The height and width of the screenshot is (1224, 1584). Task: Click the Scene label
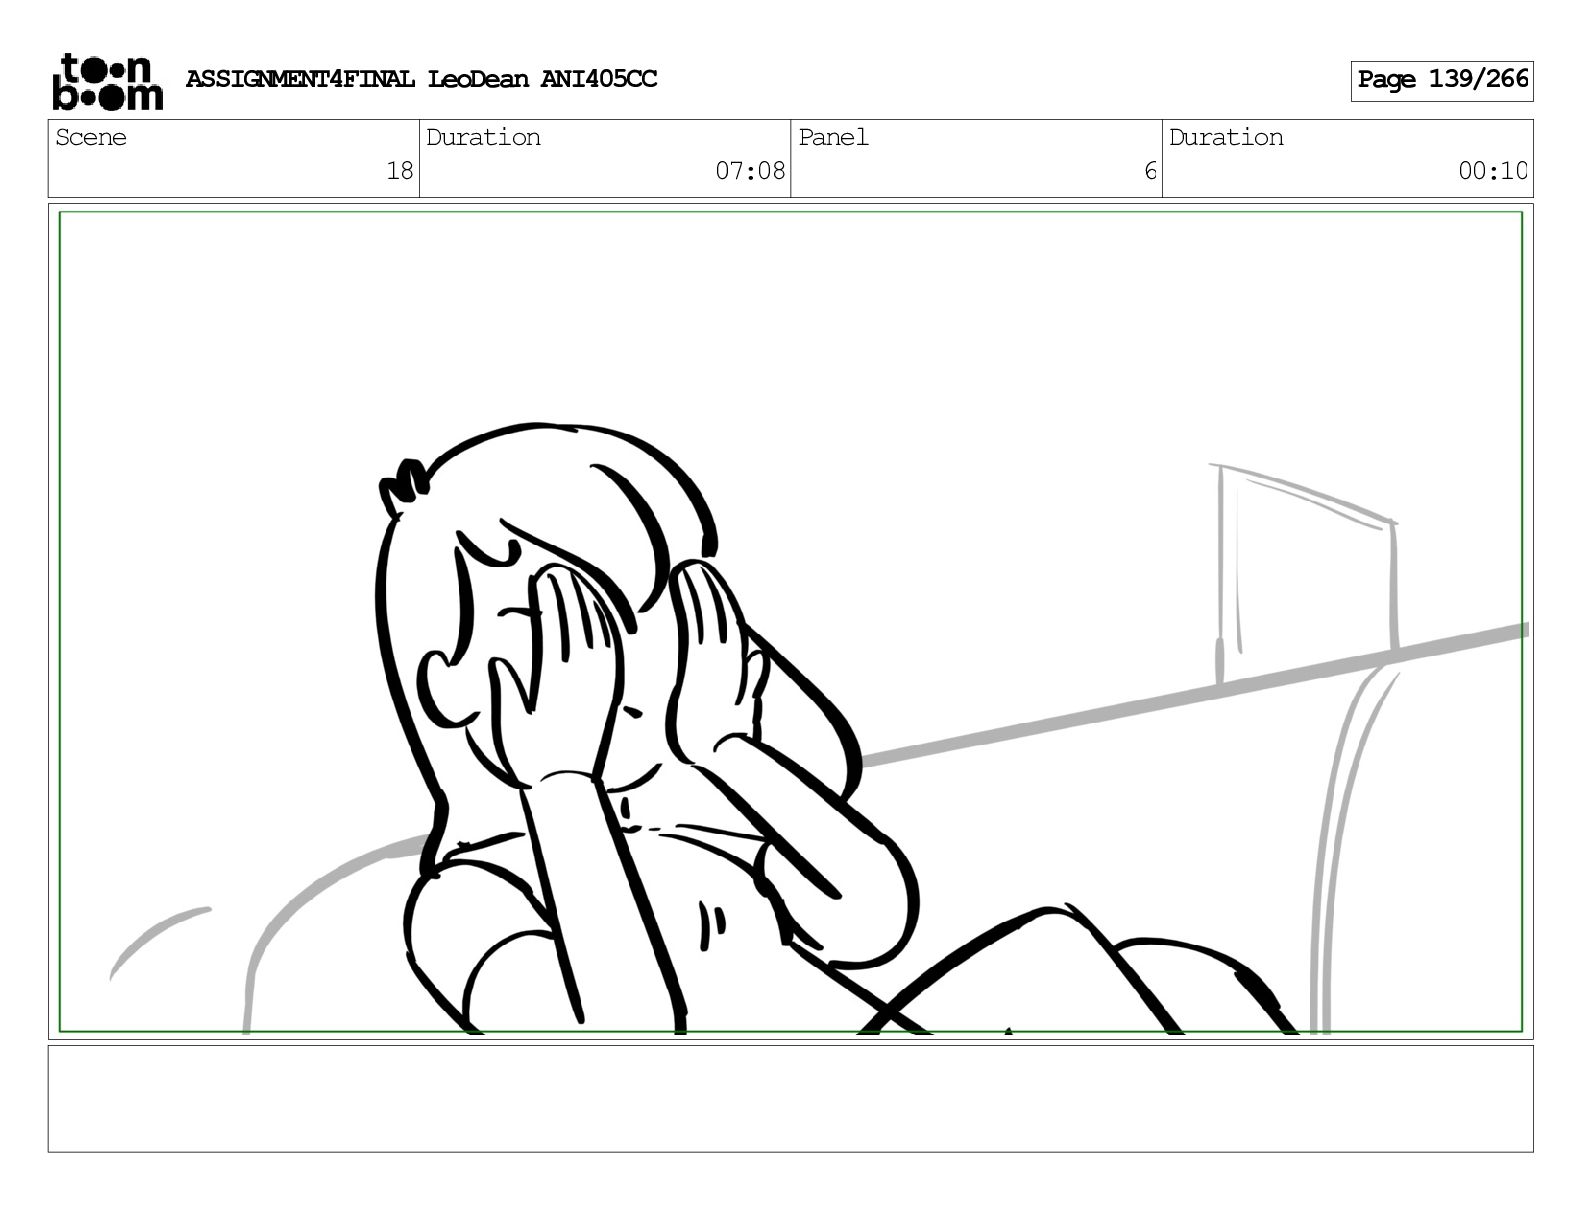coord(91,138)
